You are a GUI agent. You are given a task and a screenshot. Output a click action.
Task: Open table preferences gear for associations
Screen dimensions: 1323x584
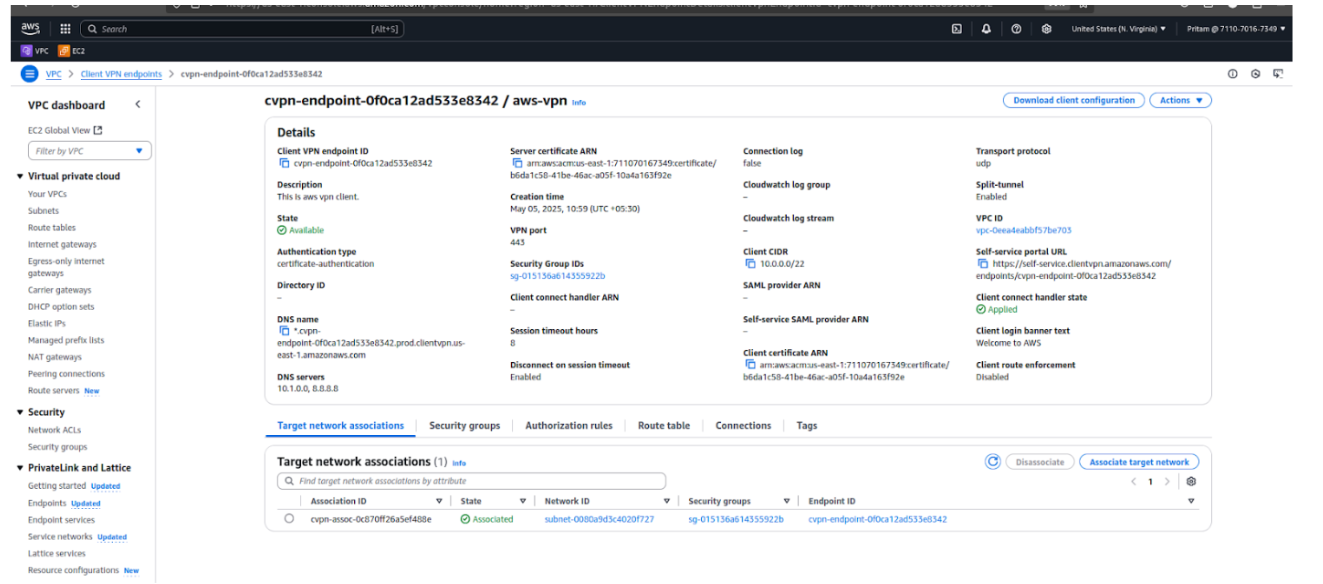[1189, 481]
